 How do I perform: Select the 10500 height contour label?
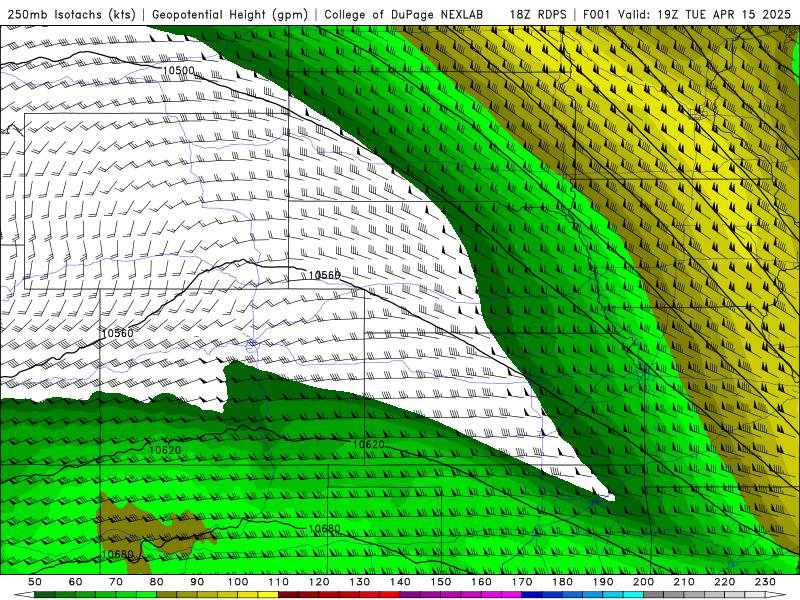pos(178,70)
